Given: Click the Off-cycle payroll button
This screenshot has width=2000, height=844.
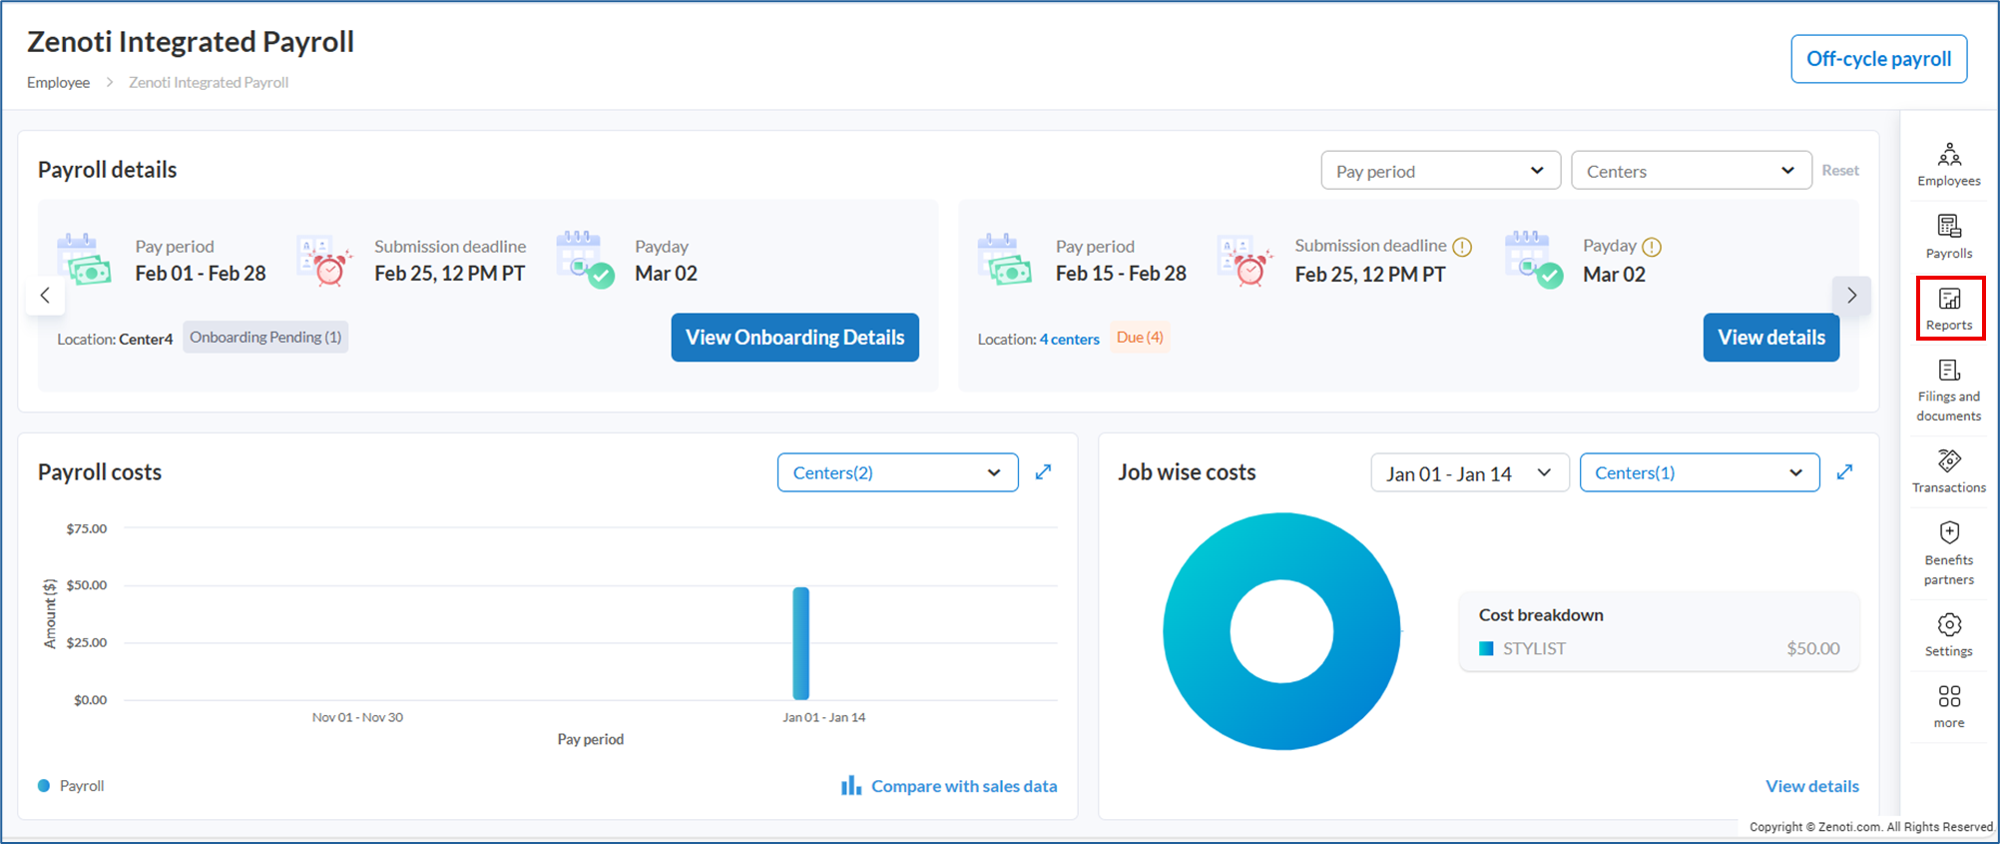Looking at the screenshot, I should tap(1878, 59).
